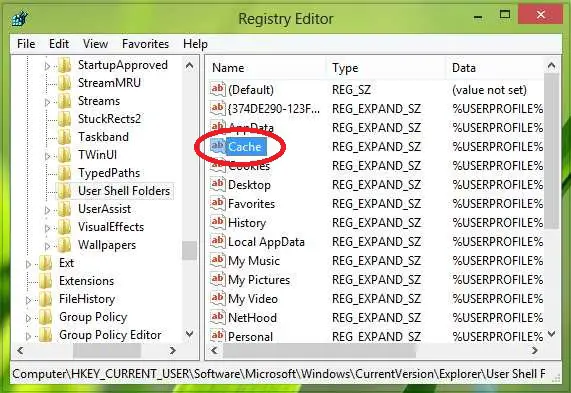Click the string icon of My Music value
This screenshot has width=571, height=393.
point(218,260)
